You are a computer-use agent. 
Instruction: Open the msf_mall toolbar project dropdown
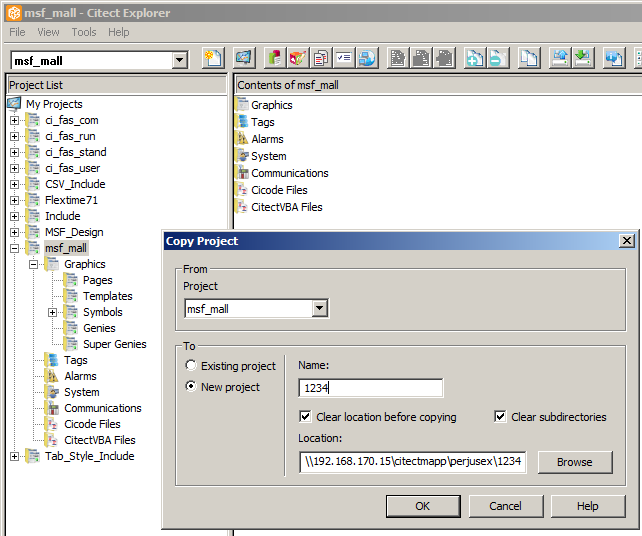pos(179,61)
